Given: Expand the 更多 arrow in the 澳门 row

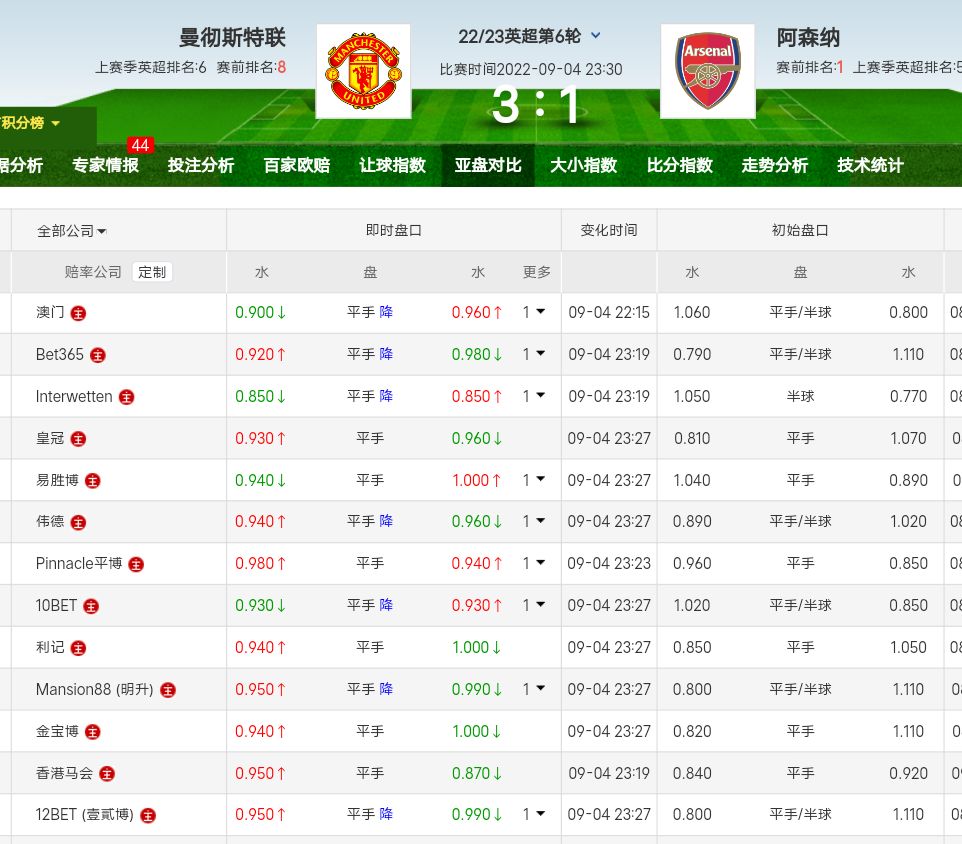Looking at the screenshot, I should click(x=540, y=312).
